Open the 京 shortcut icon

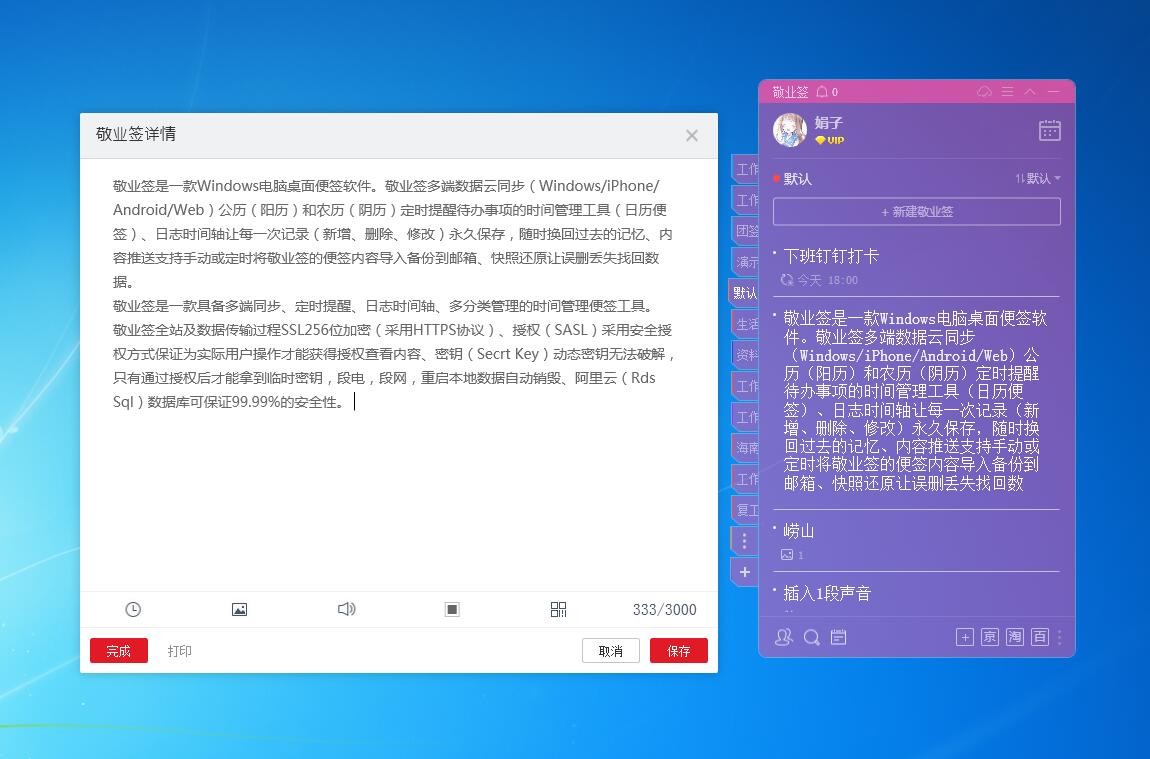tap(989, 637)
